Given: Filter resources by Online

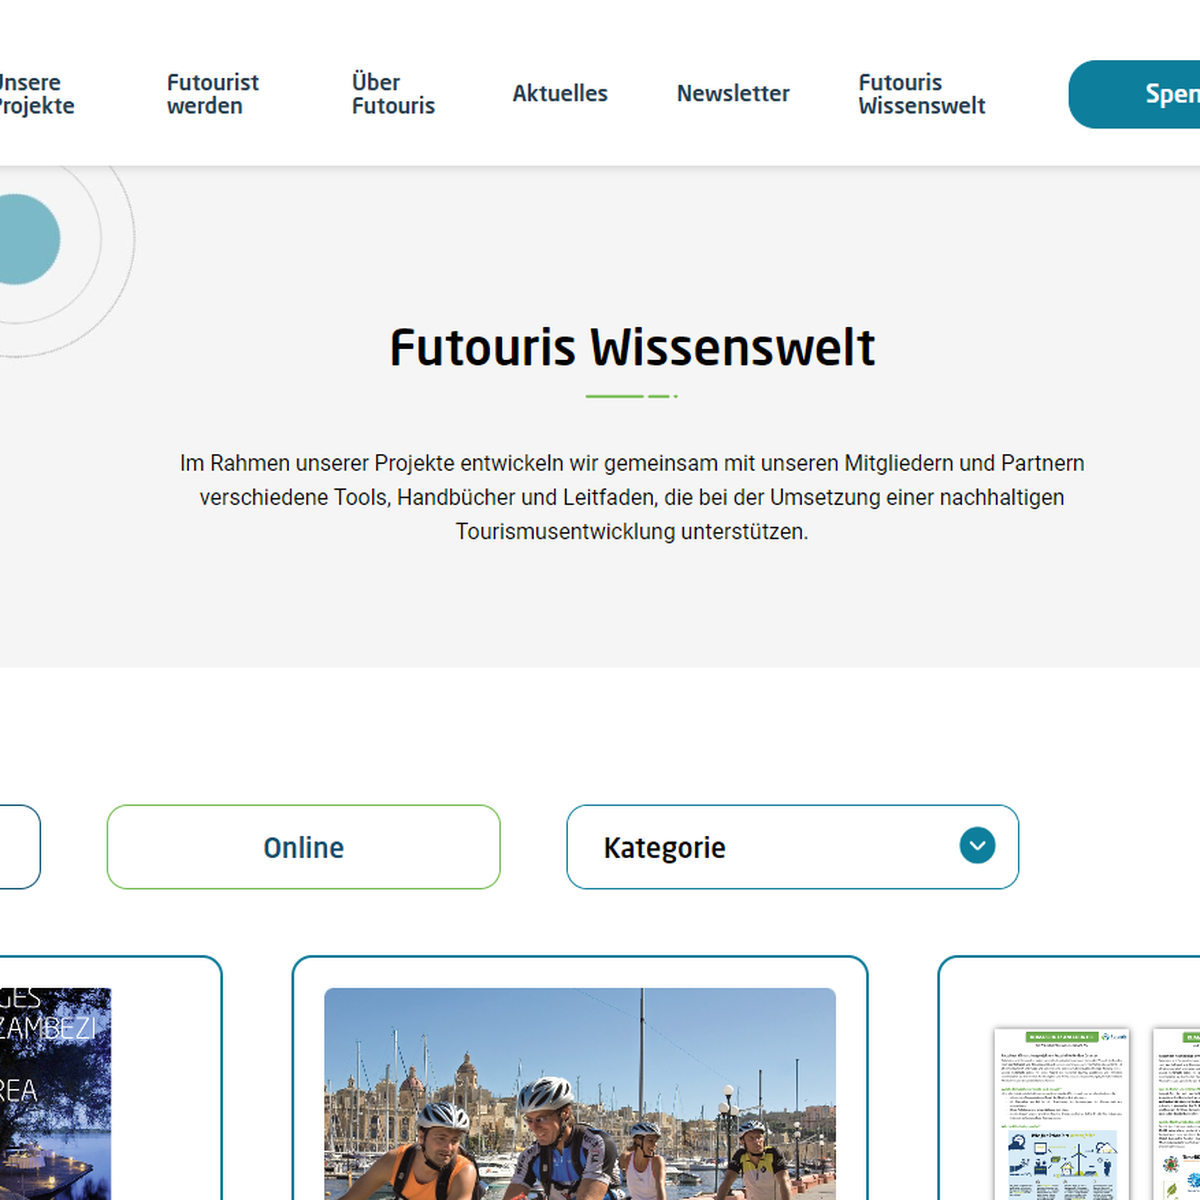Looking at the screenshot, I should [303, 847].
